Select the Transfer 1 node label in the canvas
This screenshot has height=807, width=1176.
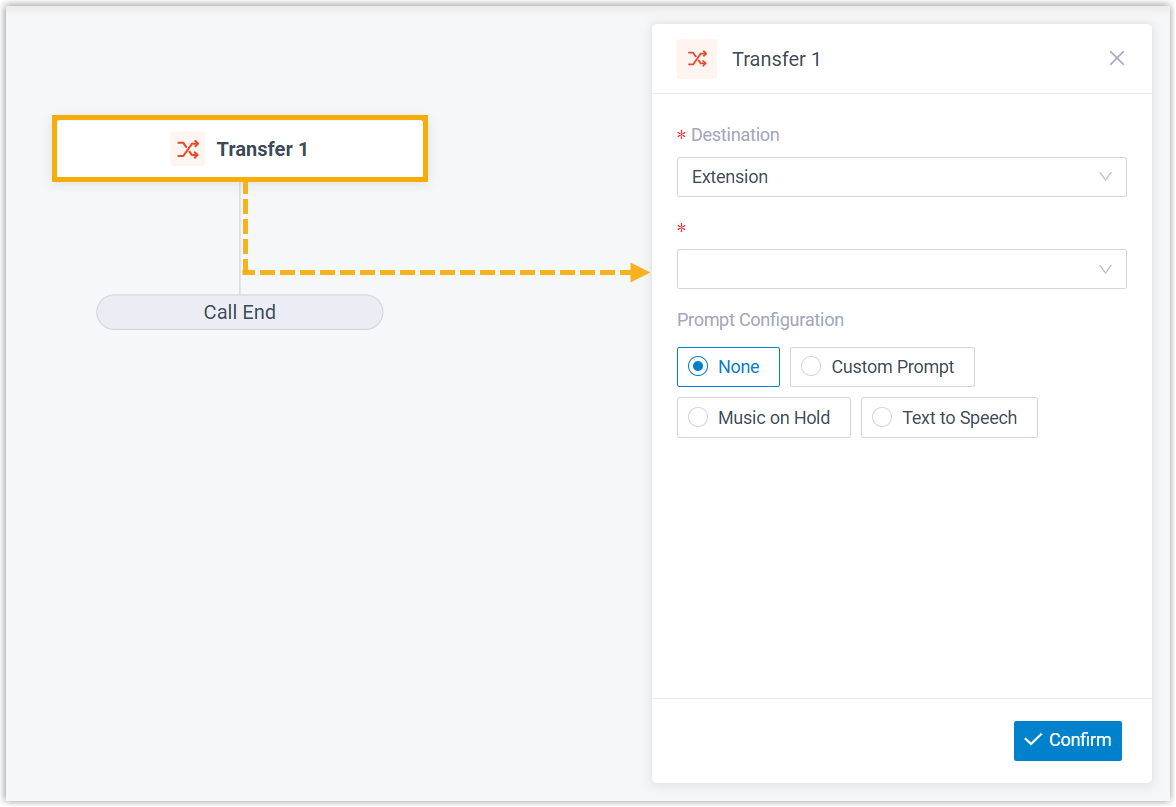262,149
